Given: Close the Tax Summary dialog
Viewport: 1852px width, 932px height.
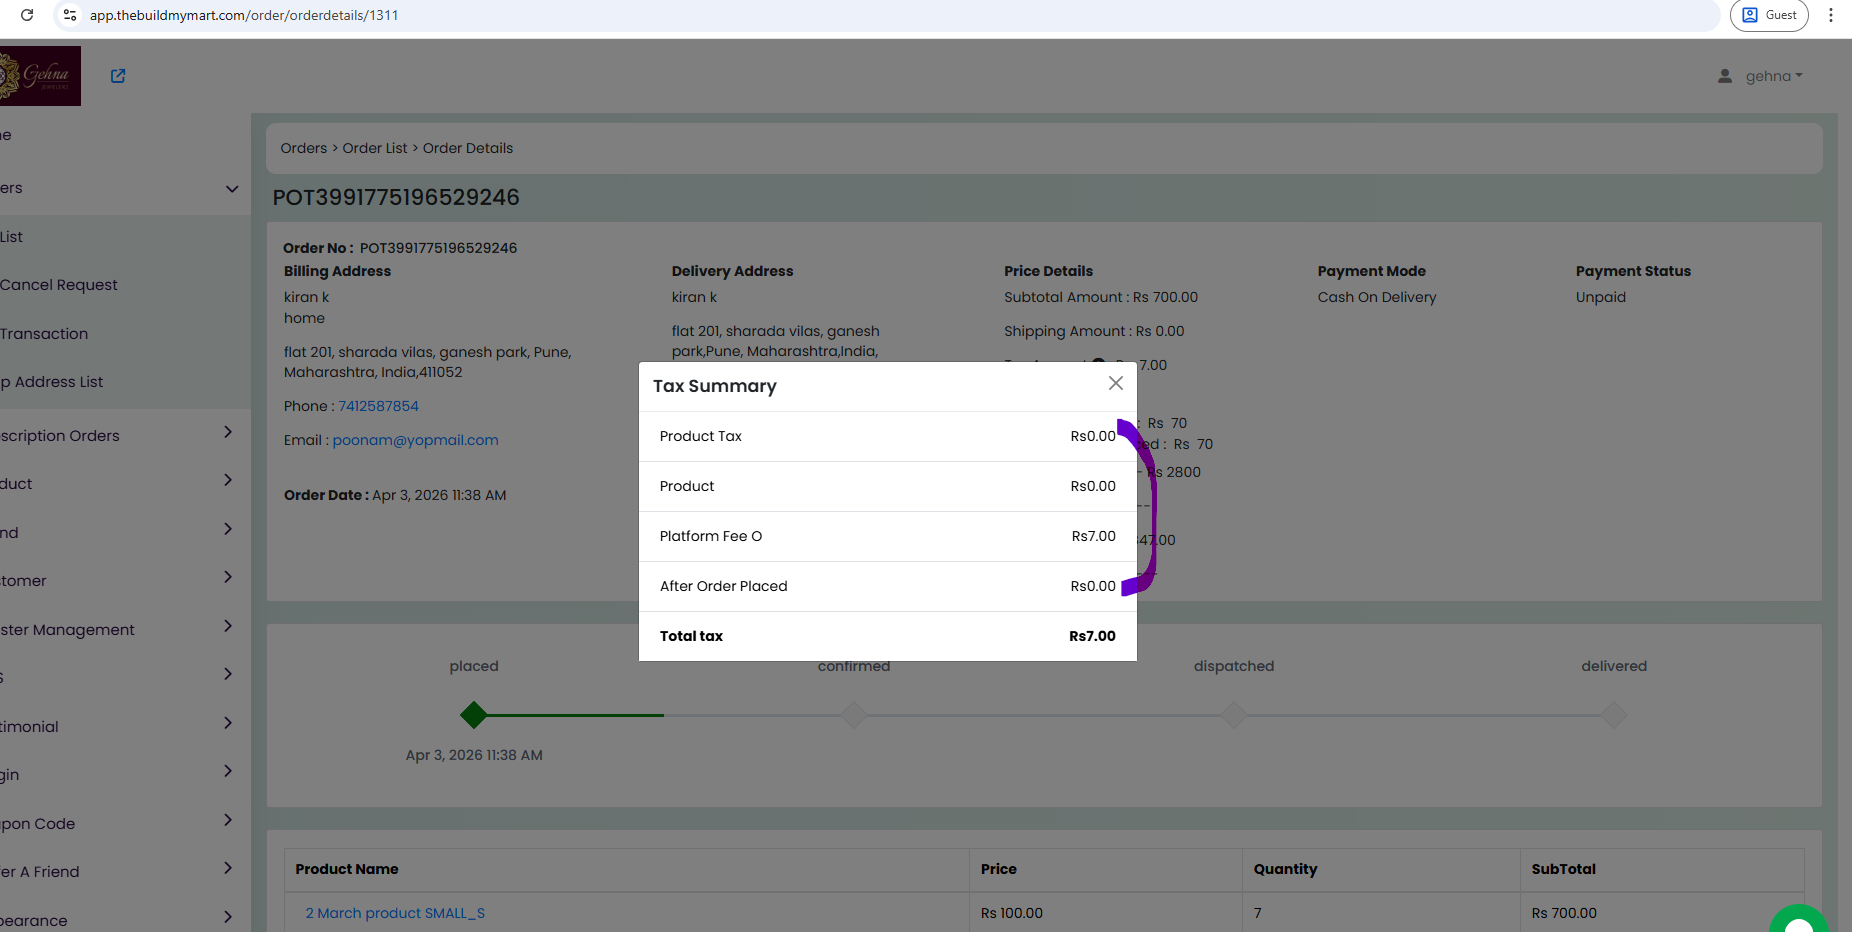Looking at the screenshot, I should point(1116,384).
